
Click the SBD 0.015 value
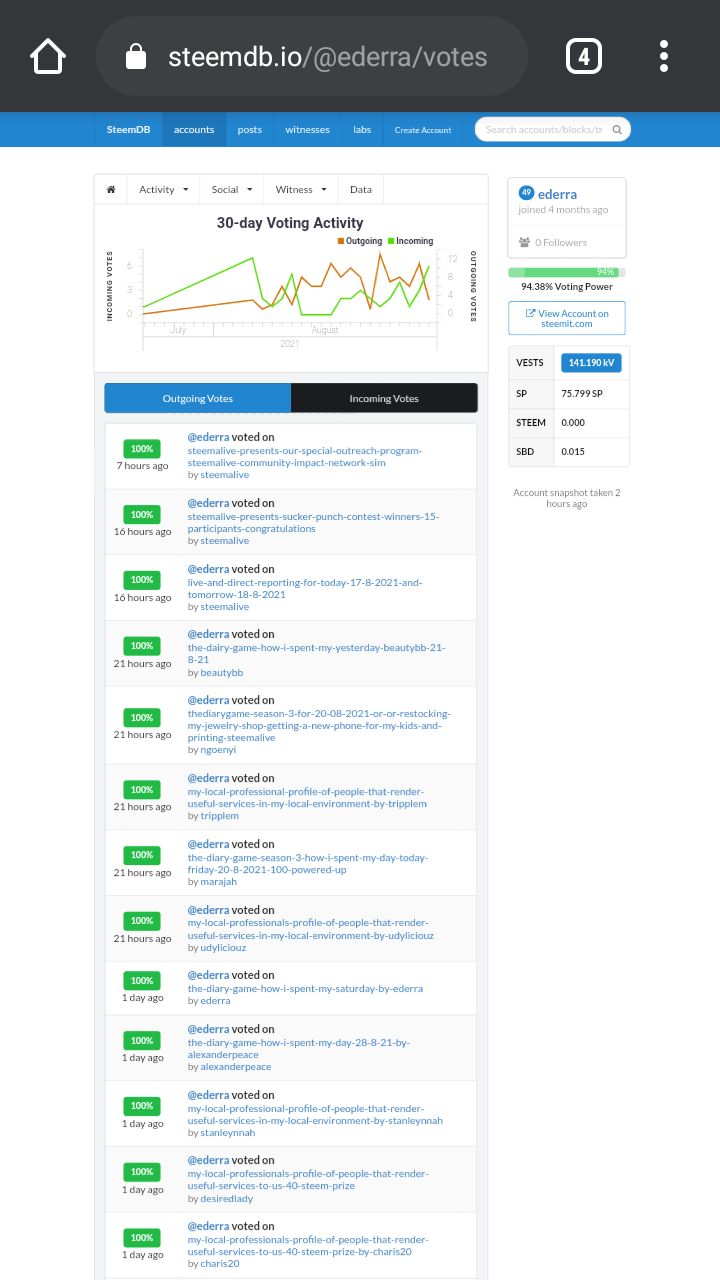click(573, 452)
